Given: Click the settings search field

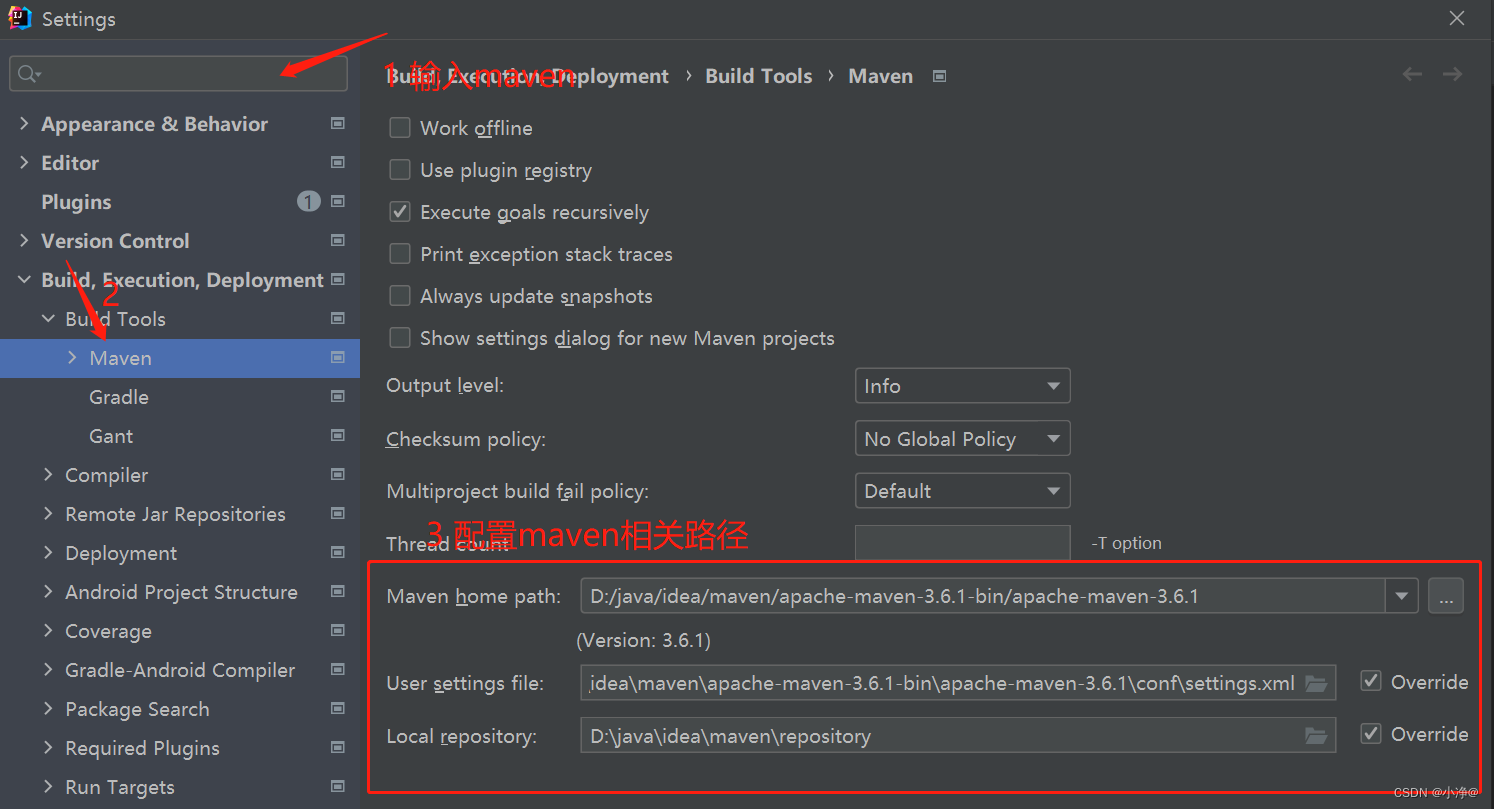Looking at the screenshot, I should coord(179,74).
